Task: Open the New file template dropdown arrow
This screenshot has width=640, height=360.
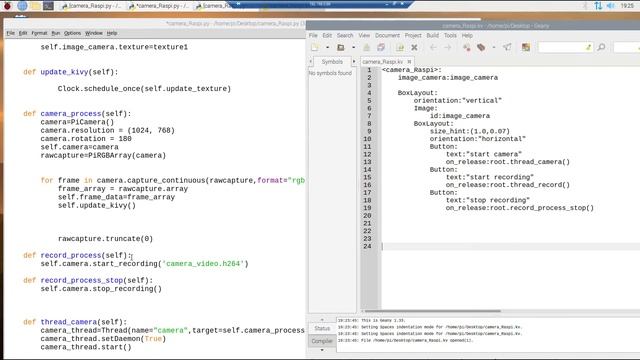Action: tap(327, 48)
